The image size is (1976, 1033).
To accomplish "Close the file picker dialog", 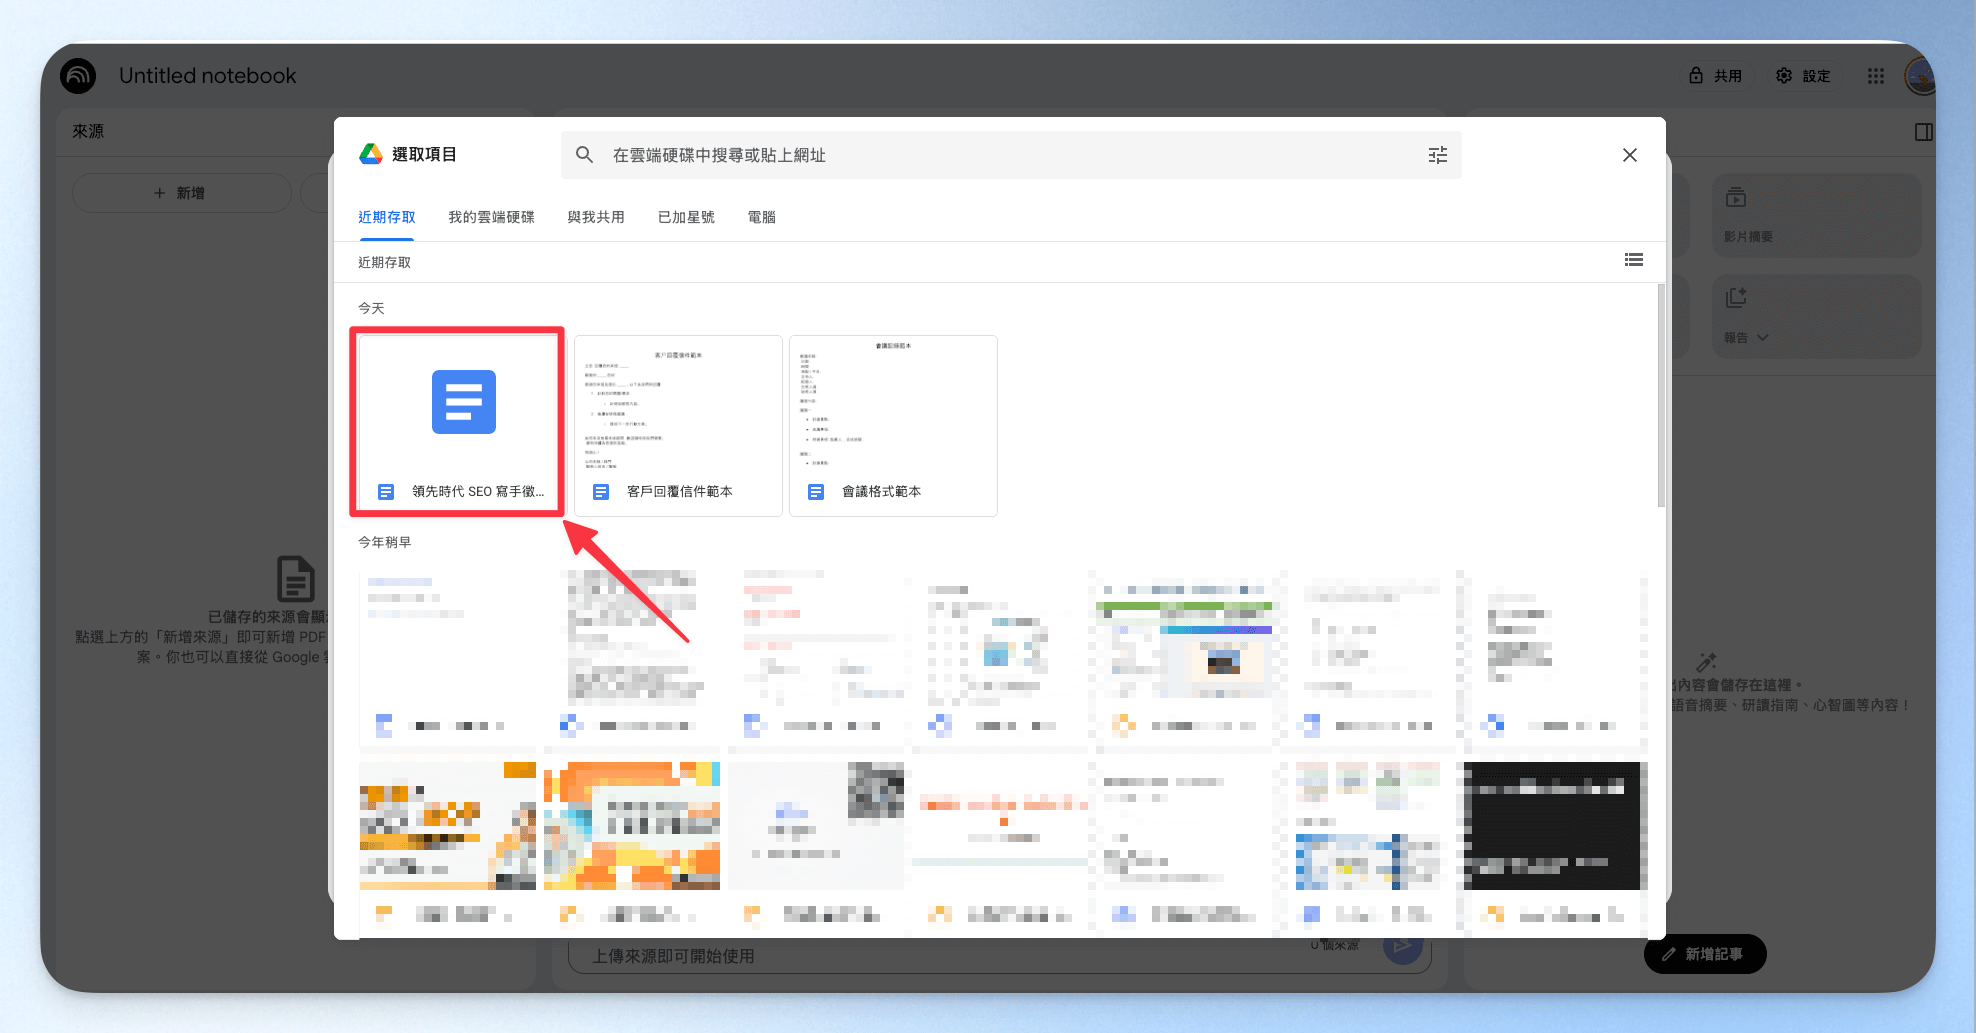I will 1630,155.
